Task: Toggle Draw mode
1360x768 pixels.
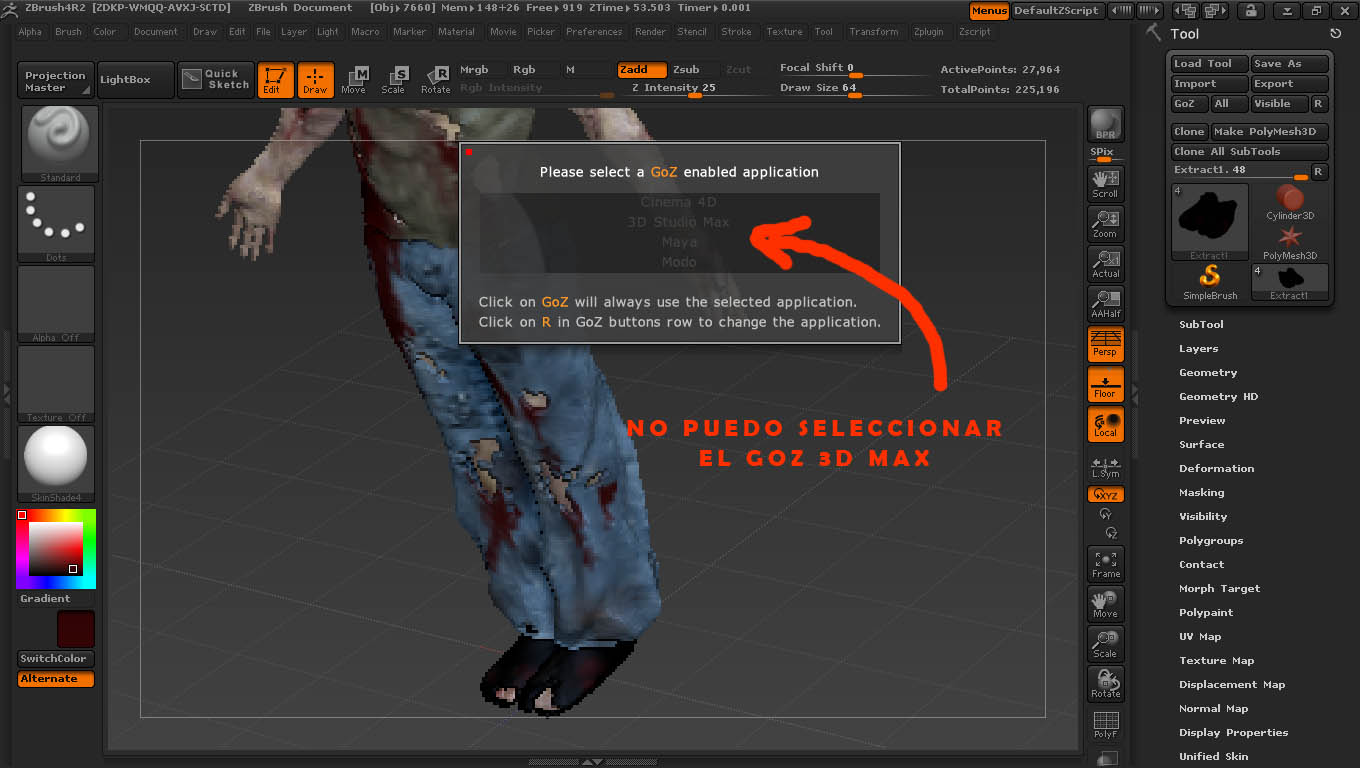Action: tap(315, 80)
